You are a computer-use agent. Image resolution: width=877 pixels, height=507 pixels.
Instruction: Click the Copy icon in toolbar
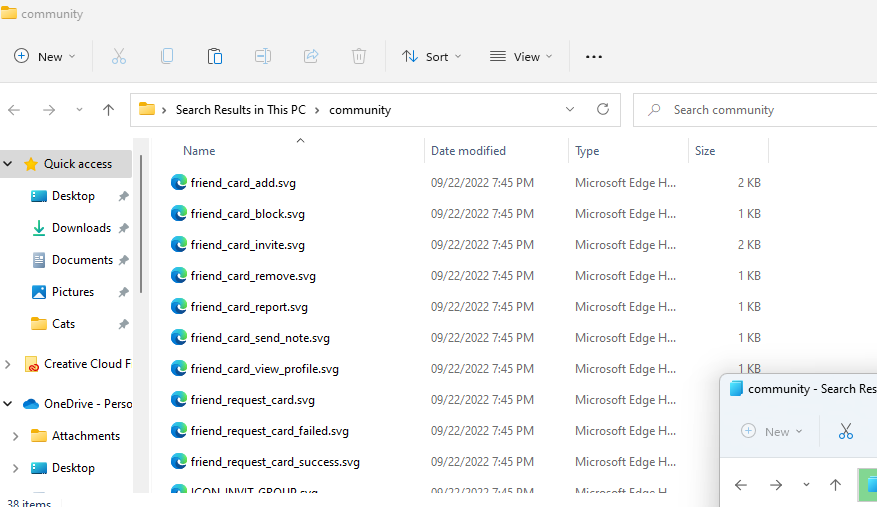(x=167, y=57)
